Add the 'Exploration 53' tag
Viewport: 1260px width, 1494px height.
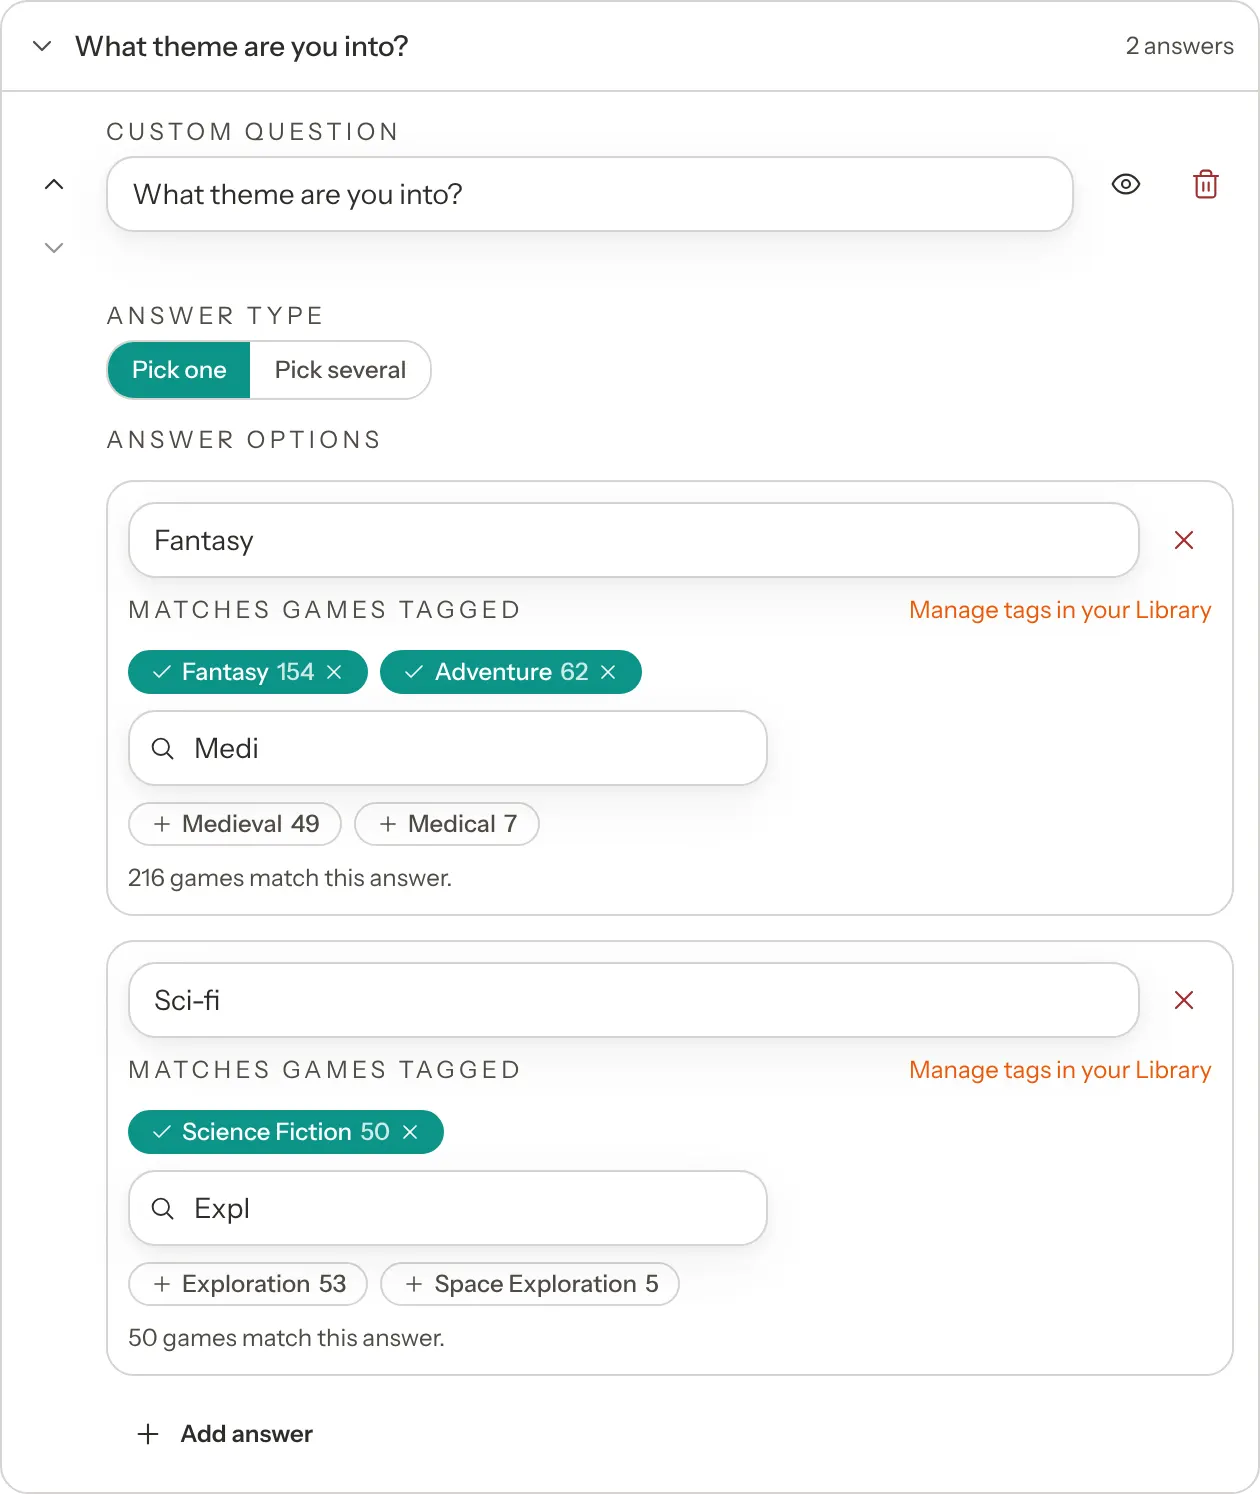click(248, 1284)
